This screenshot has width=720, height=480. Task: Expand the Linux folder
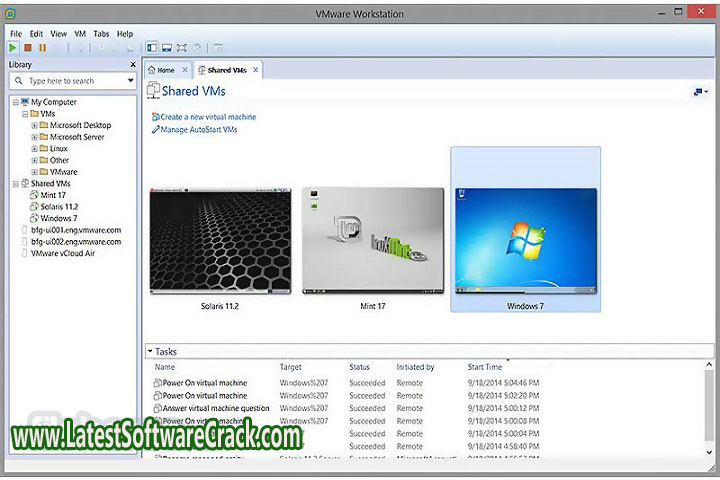34,149
